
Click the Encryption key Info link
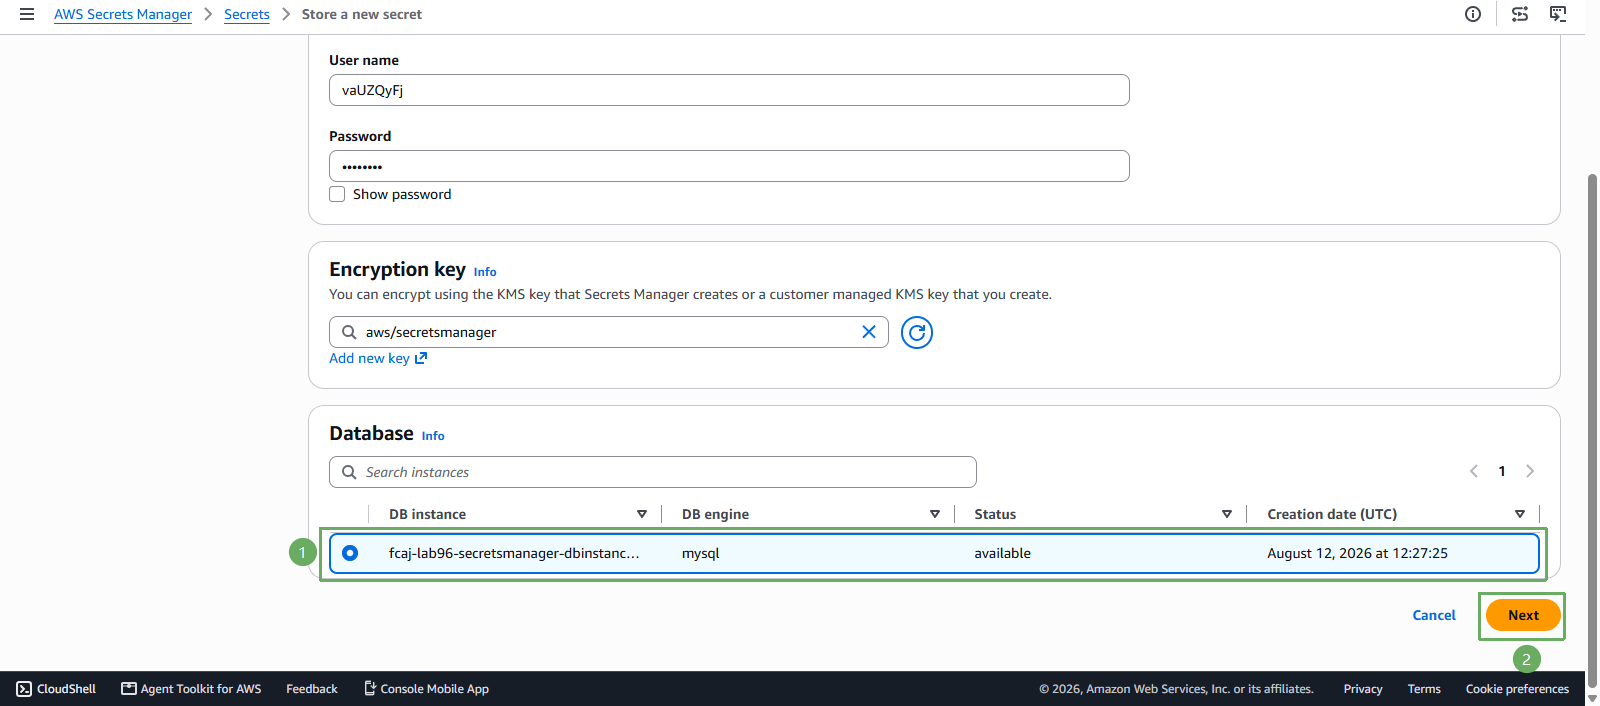pyautogui.click(x=485, y=272)
